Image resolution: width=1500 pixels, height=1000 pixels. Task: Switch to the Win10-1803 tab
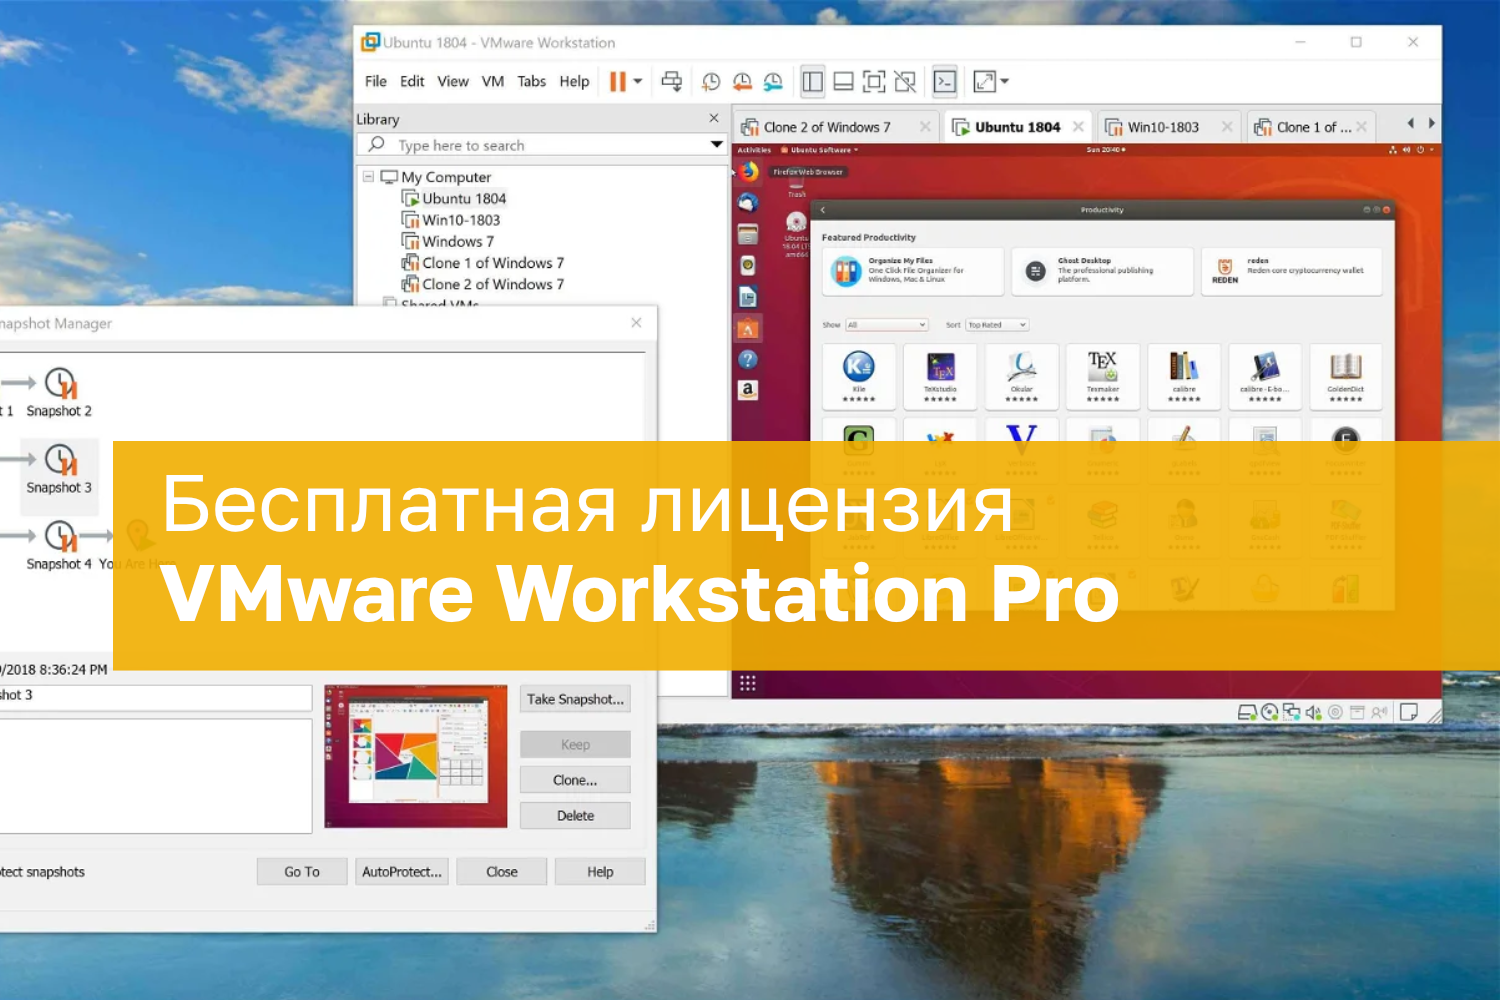pyautogui.click(x=1165, y=126)
